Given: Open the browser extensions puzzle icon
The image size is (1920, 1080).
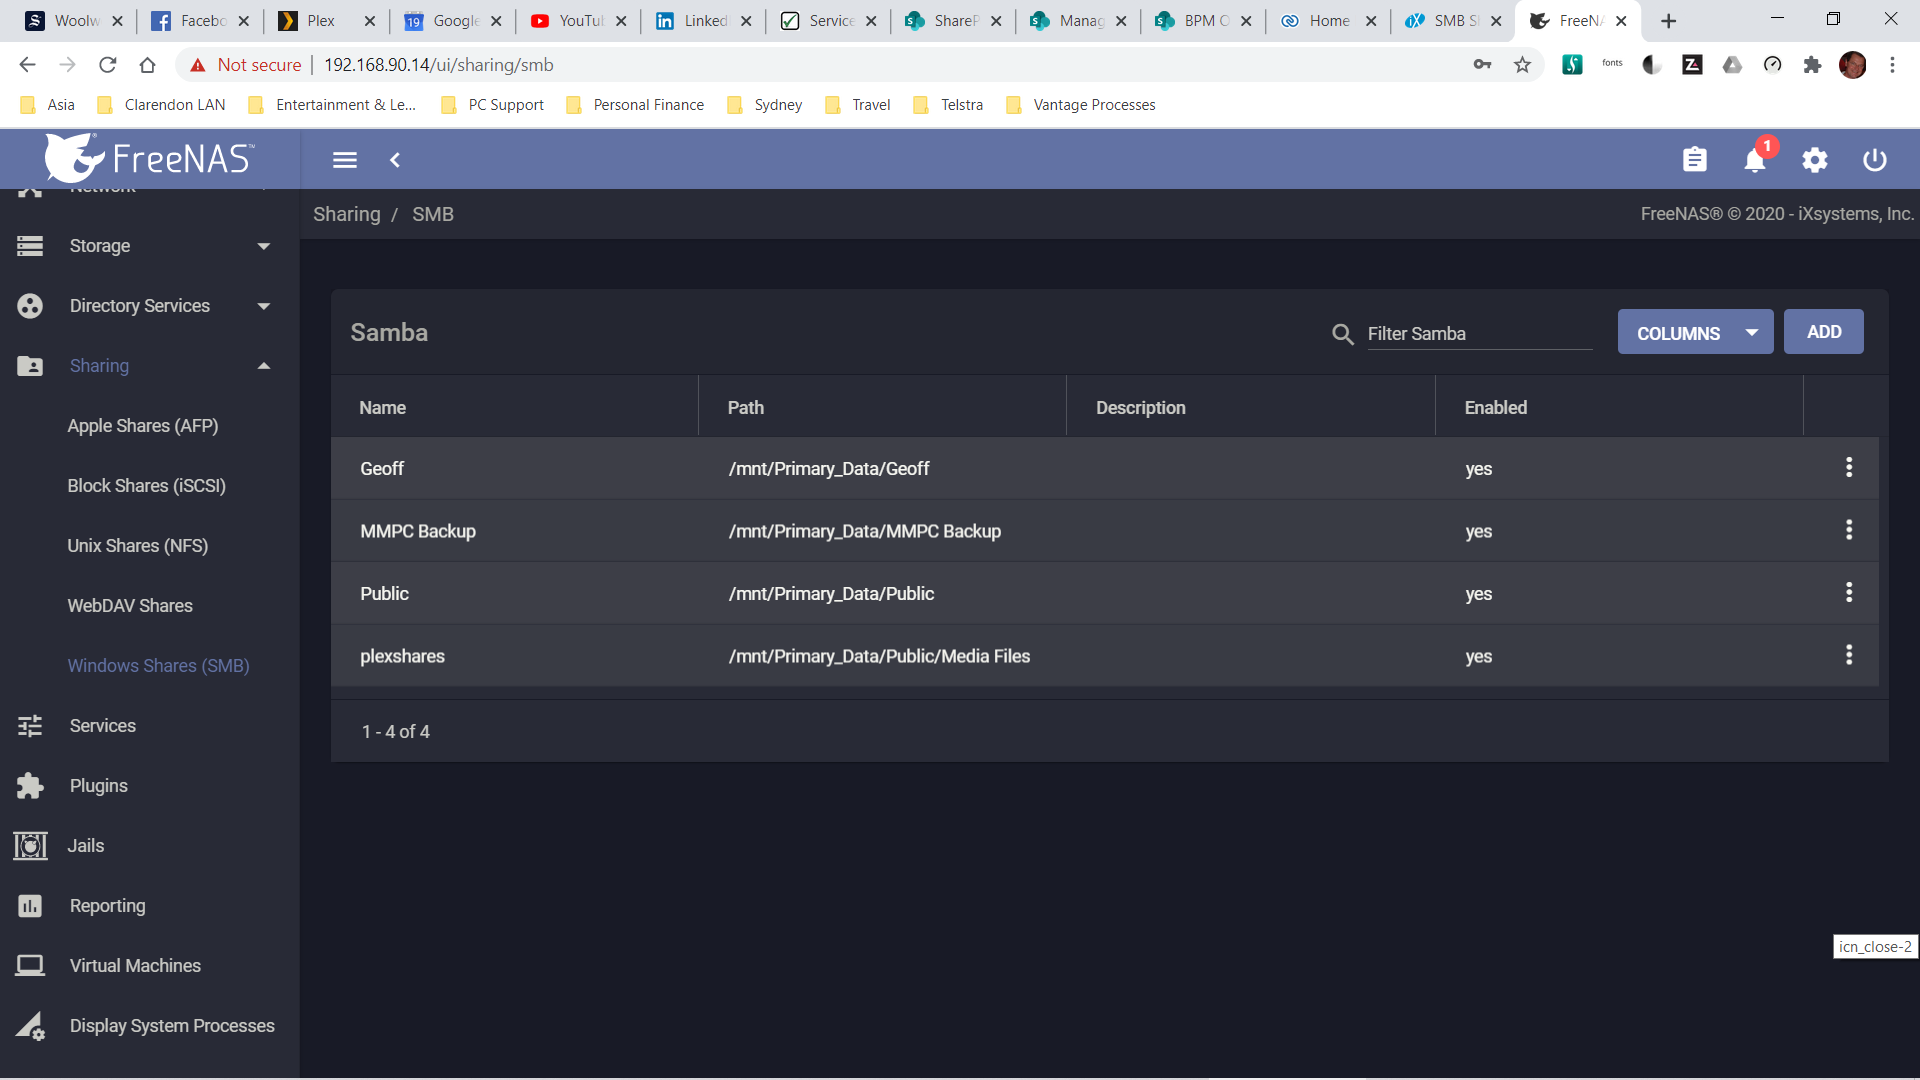Looking at the screenshot, I should (1812, 65).
